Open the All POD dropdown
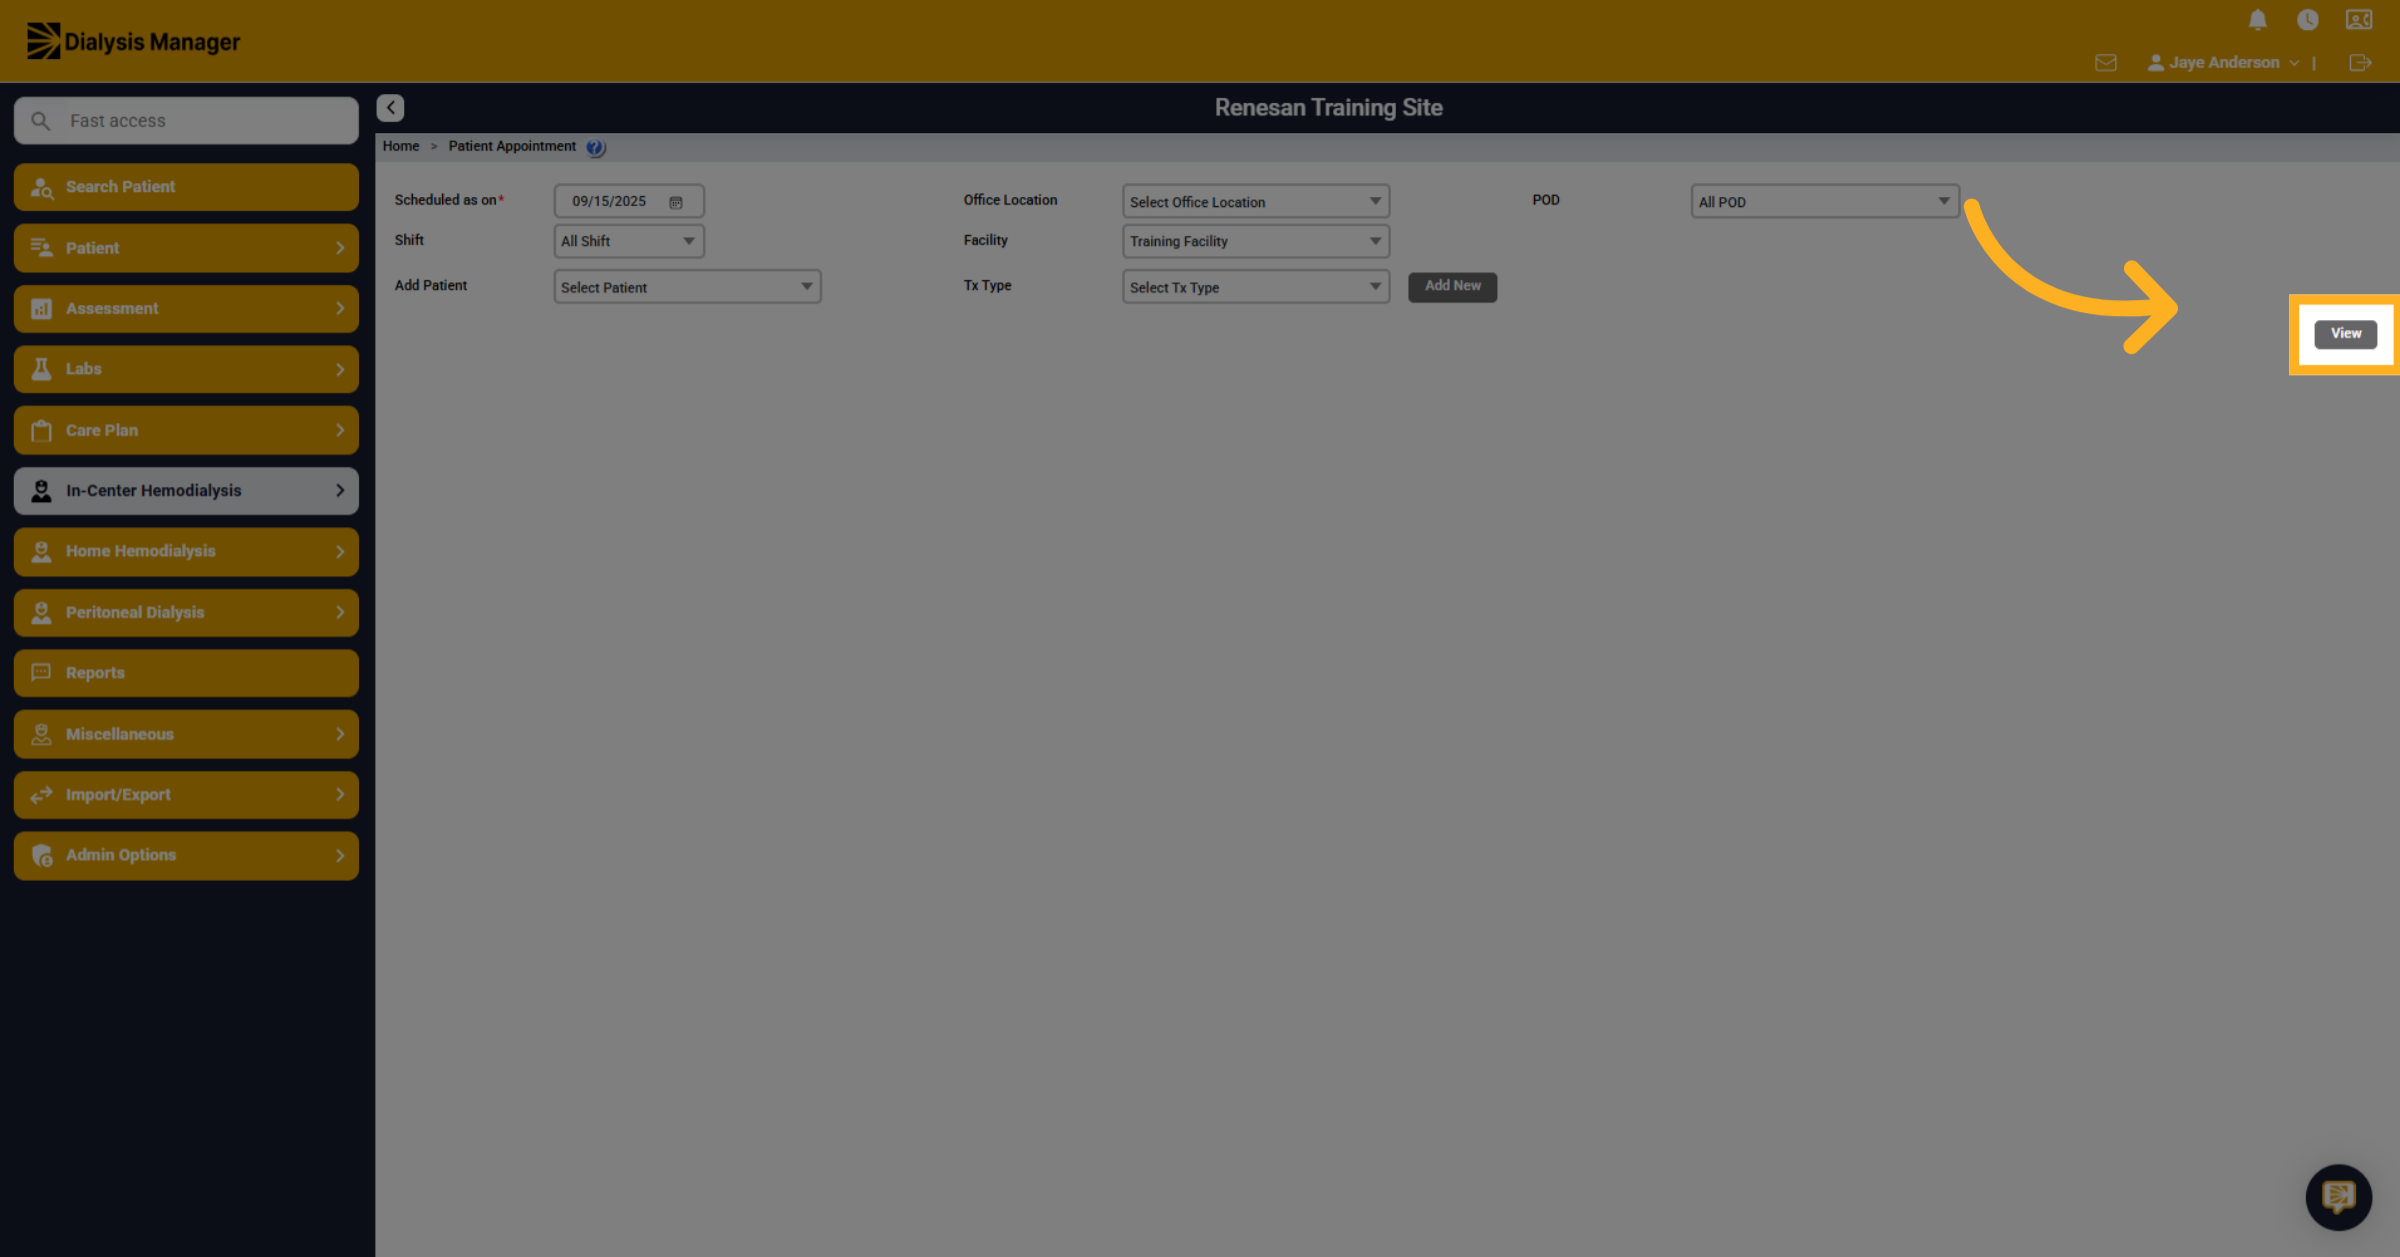The image size is (2400, 1257). coord(1824,202)
